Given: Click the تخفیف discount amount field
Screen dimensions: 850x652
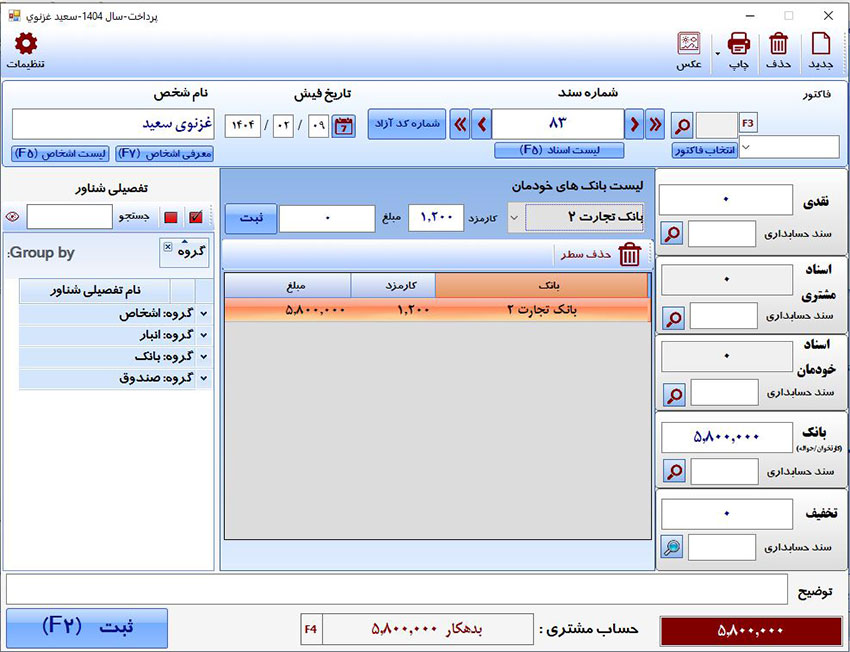Looking at the screenshot, I should (727, 514).
